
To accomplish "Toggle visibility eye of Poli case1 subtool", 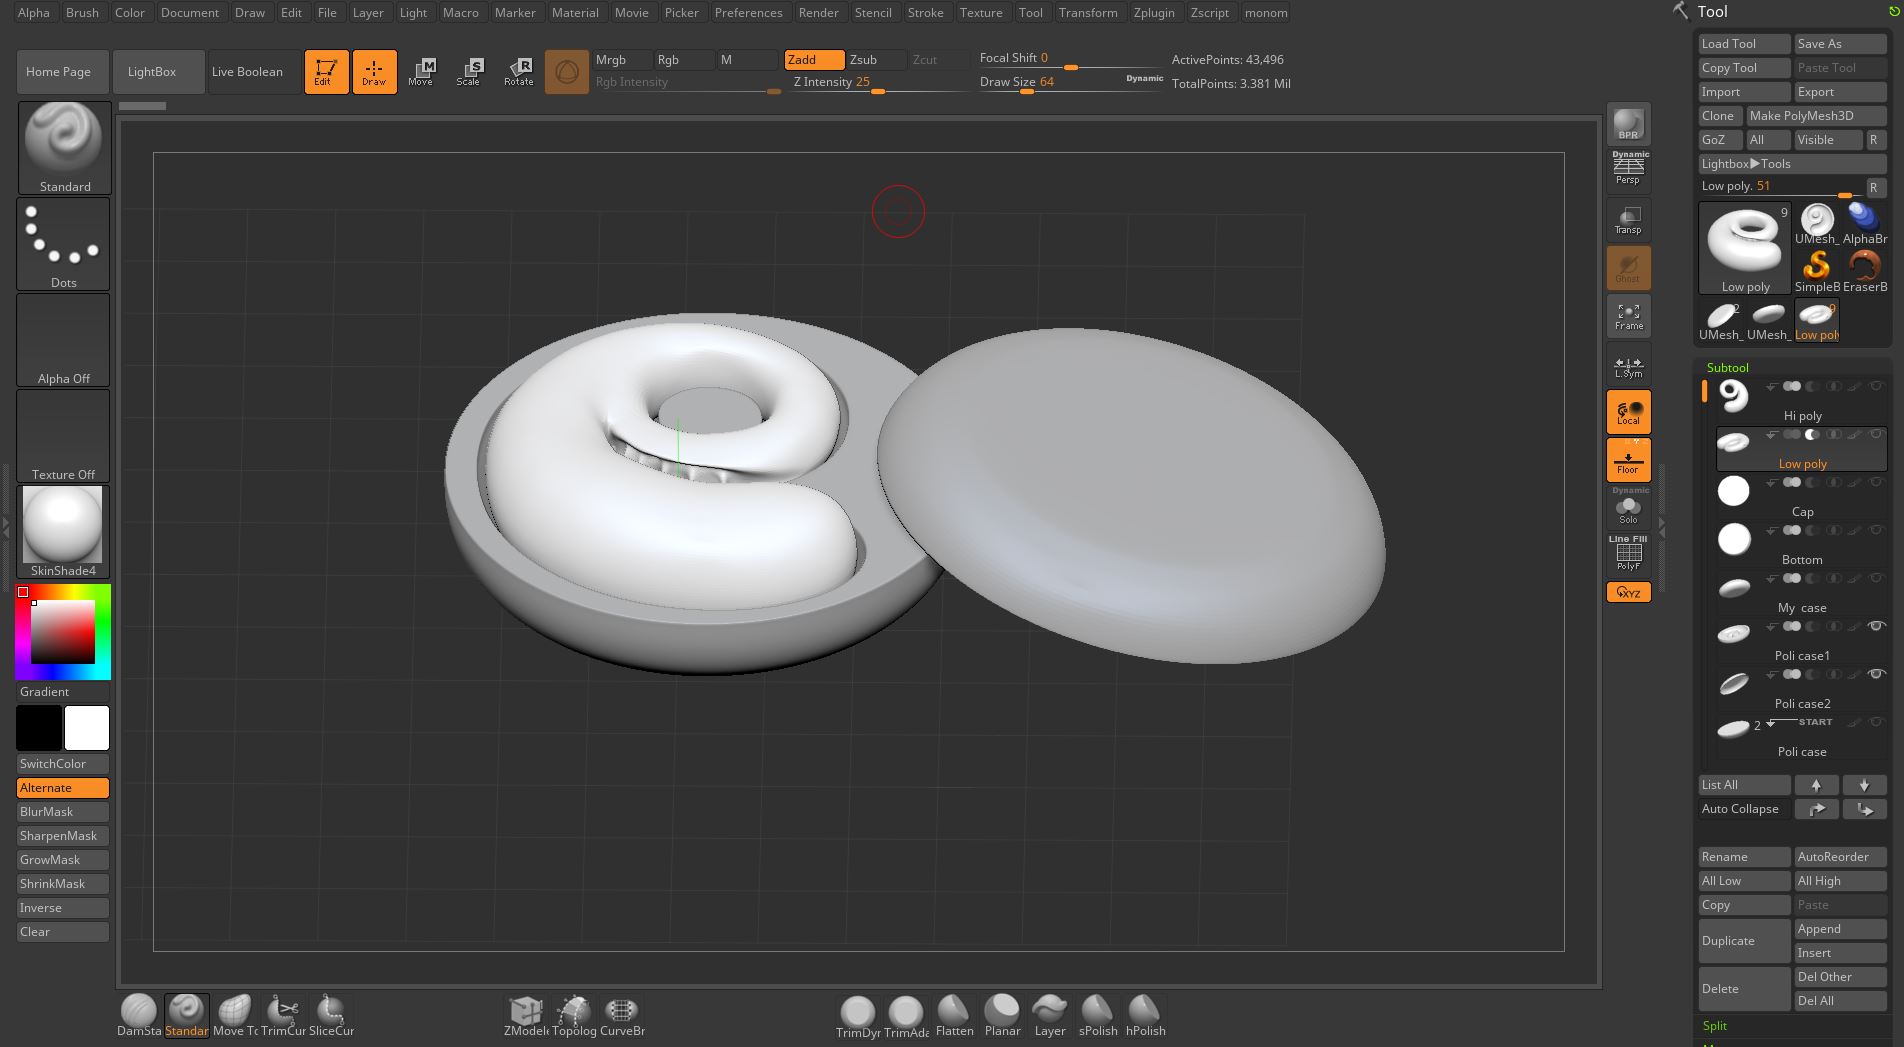I will [1876, 627].
